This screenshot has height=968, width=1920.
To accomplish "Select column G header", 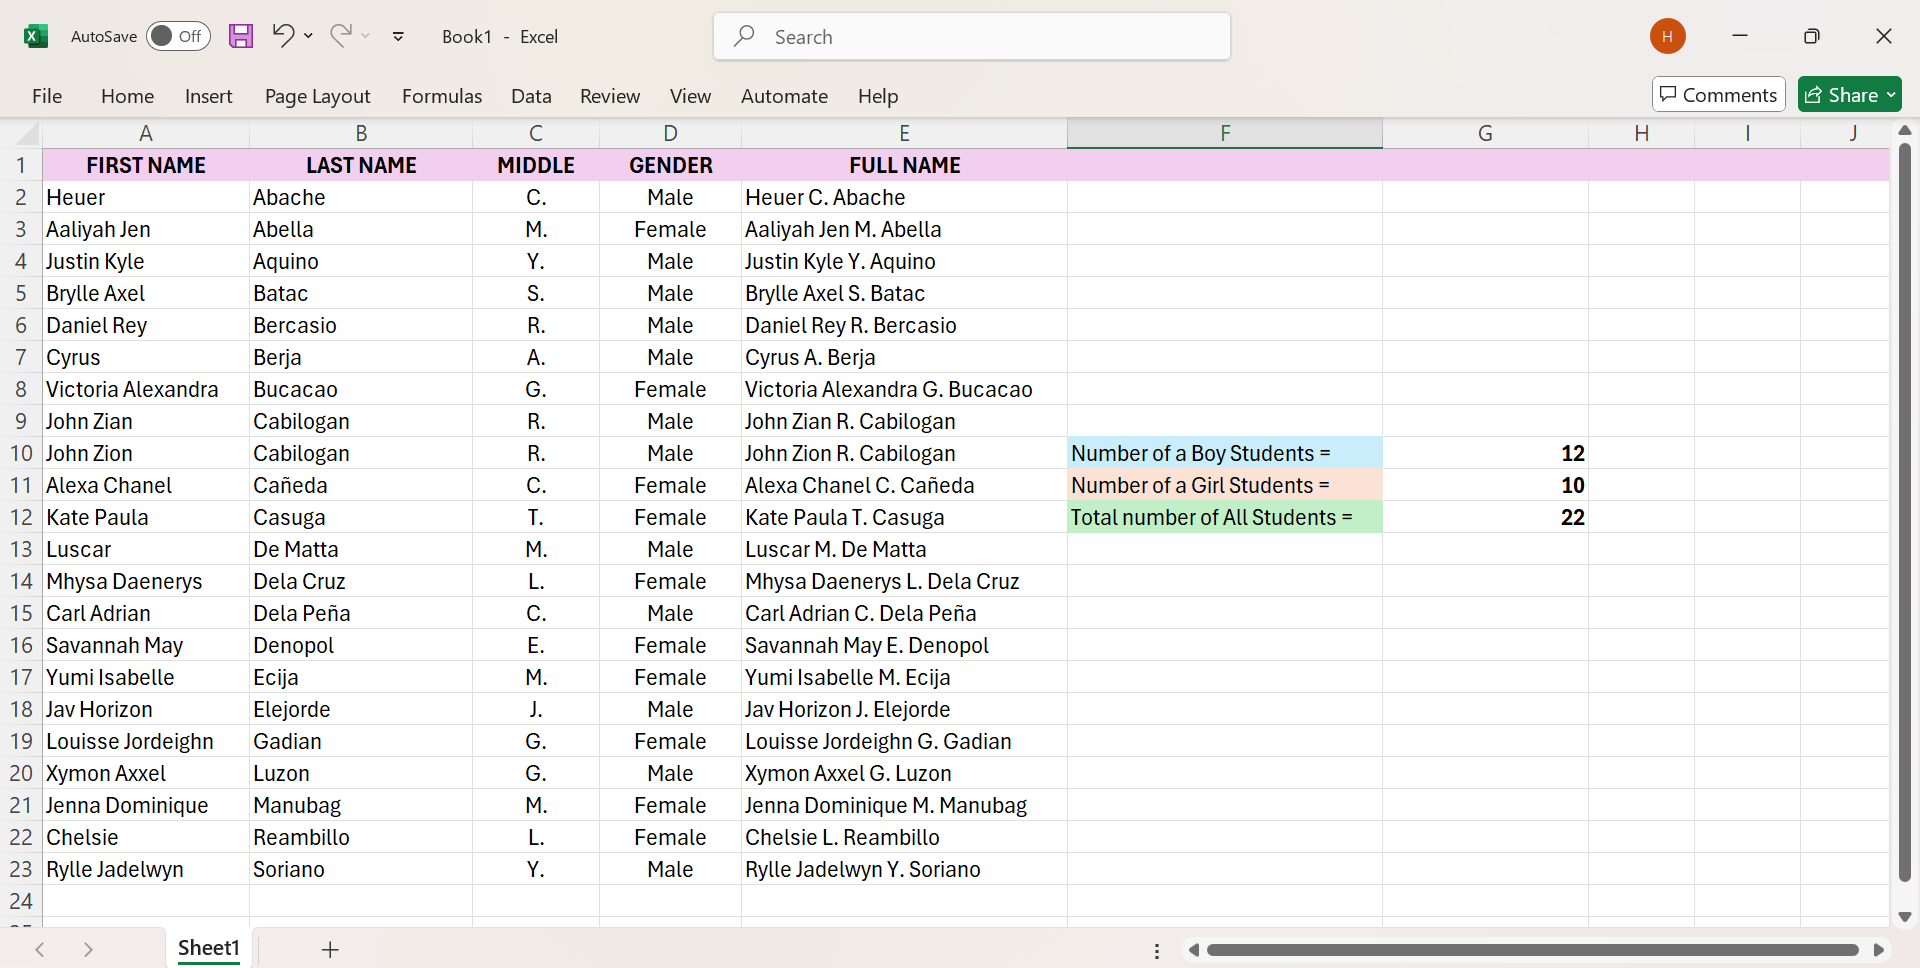I will pos(1485,133).
